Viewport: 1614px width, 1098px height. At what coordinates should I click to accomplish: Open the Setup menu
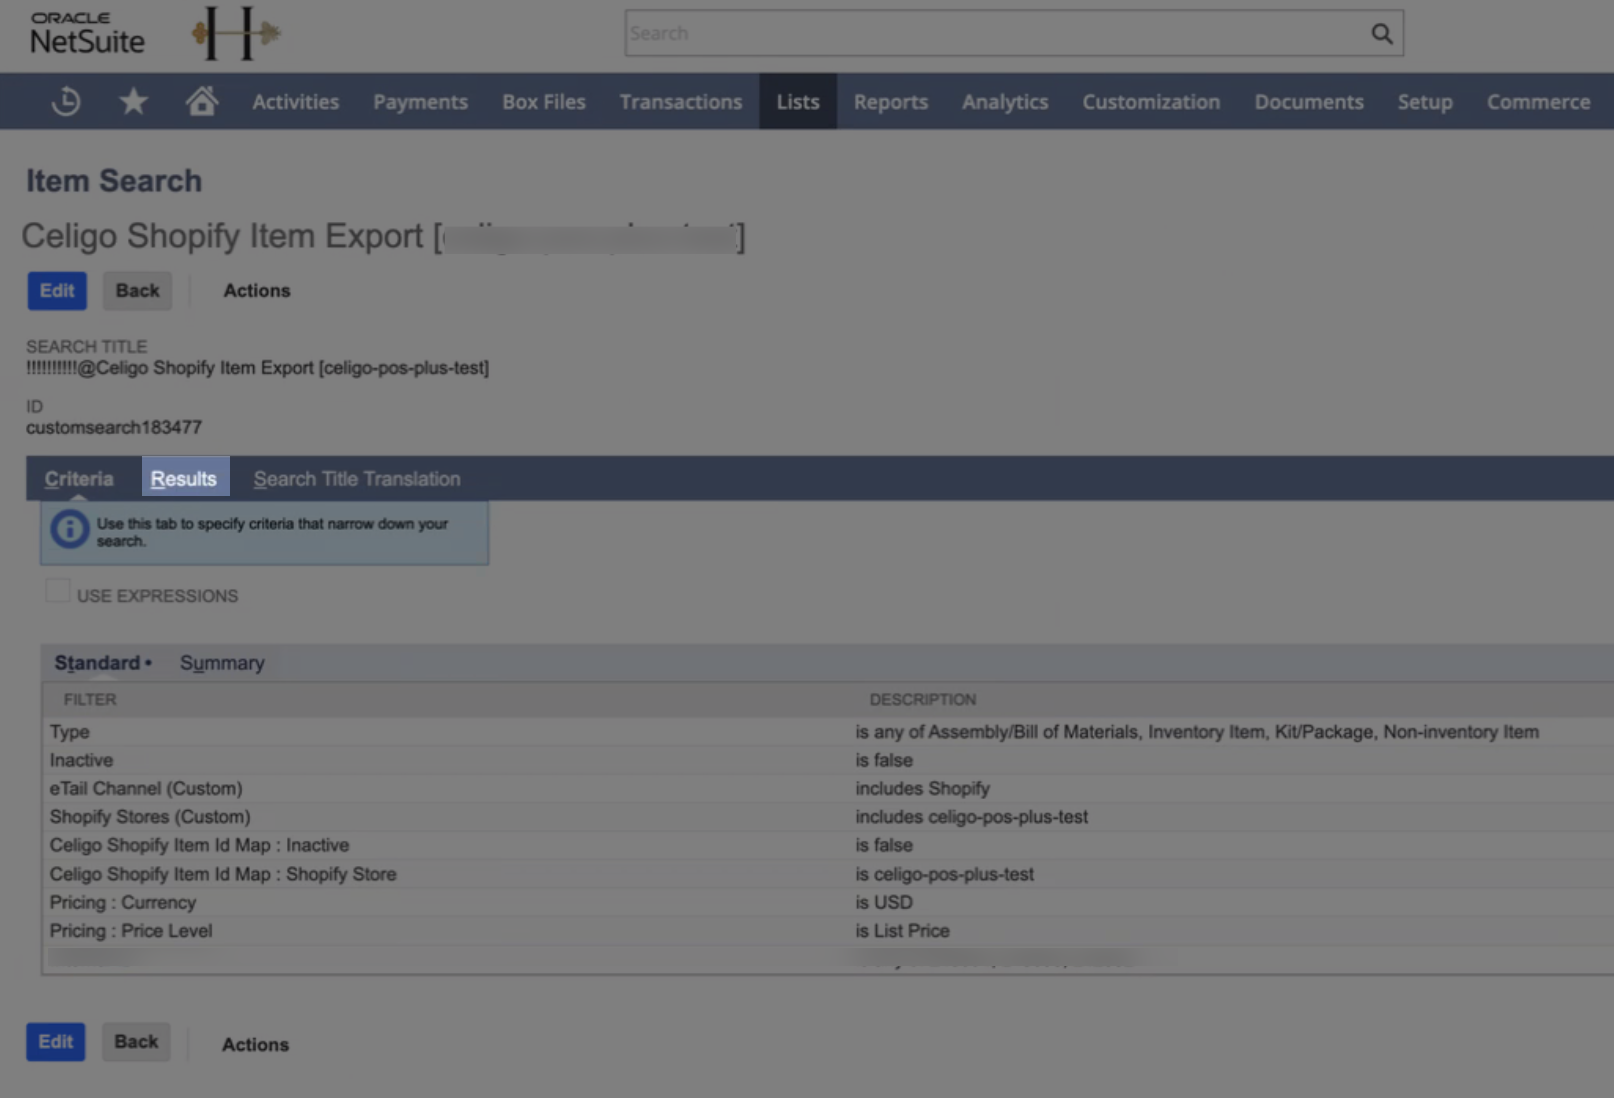(1425, 102)
